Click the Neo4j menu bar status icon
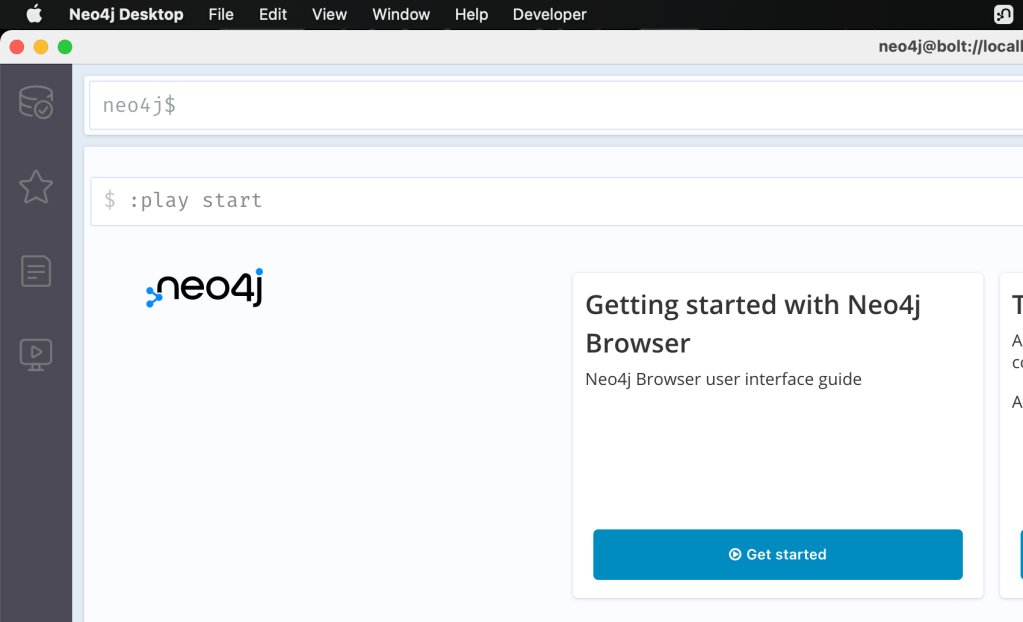Viewport: 1023px width, 622px height. (1003, 14)
